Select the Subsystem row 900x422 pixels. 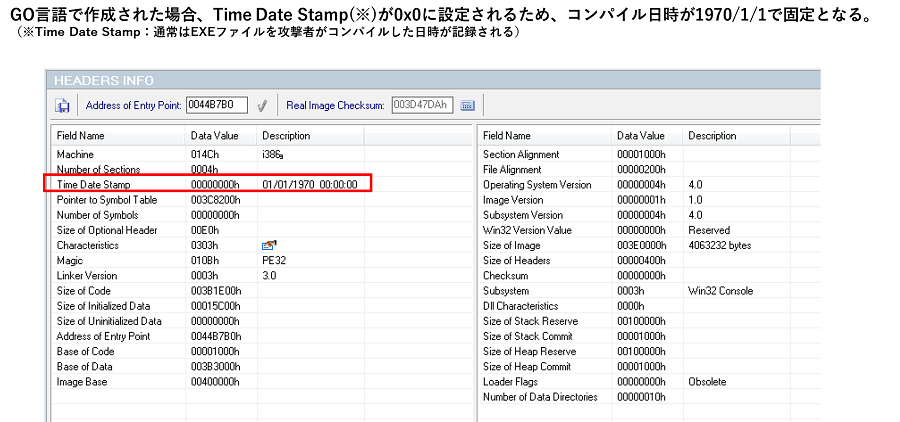point(506,291)
